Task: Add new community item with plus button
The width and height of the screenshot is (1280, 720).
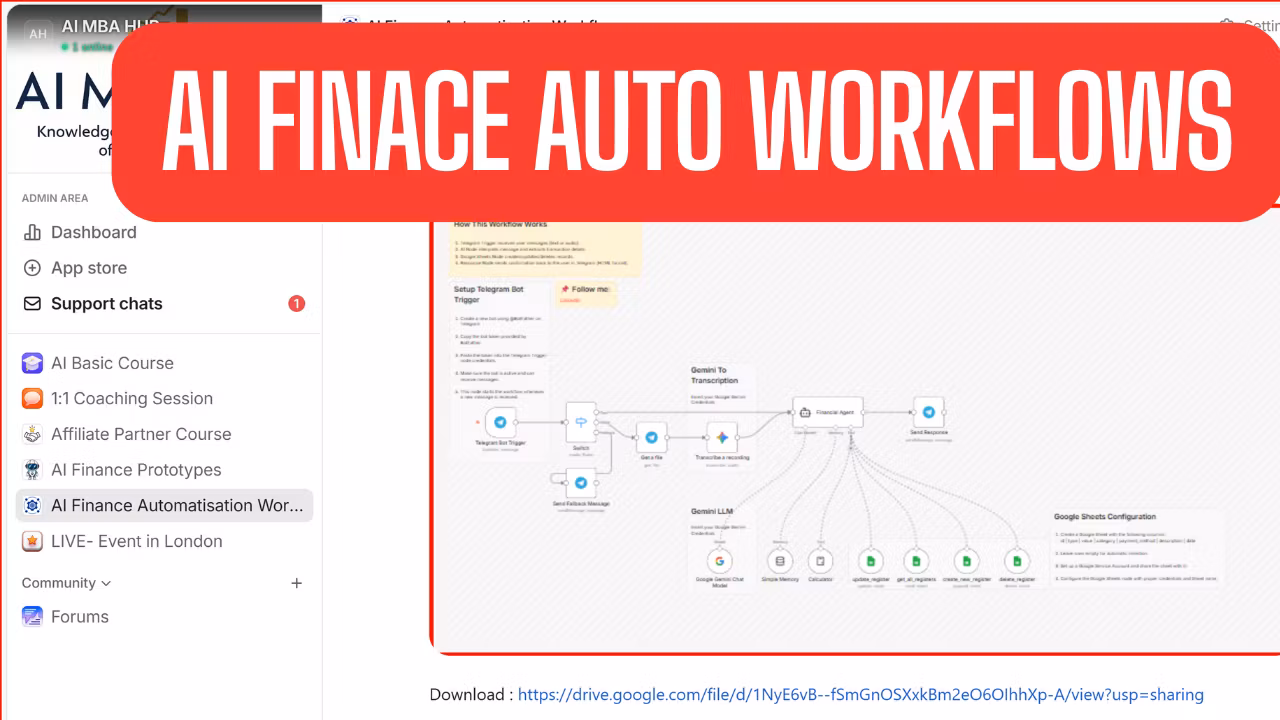Action: [x=296, y=583]
